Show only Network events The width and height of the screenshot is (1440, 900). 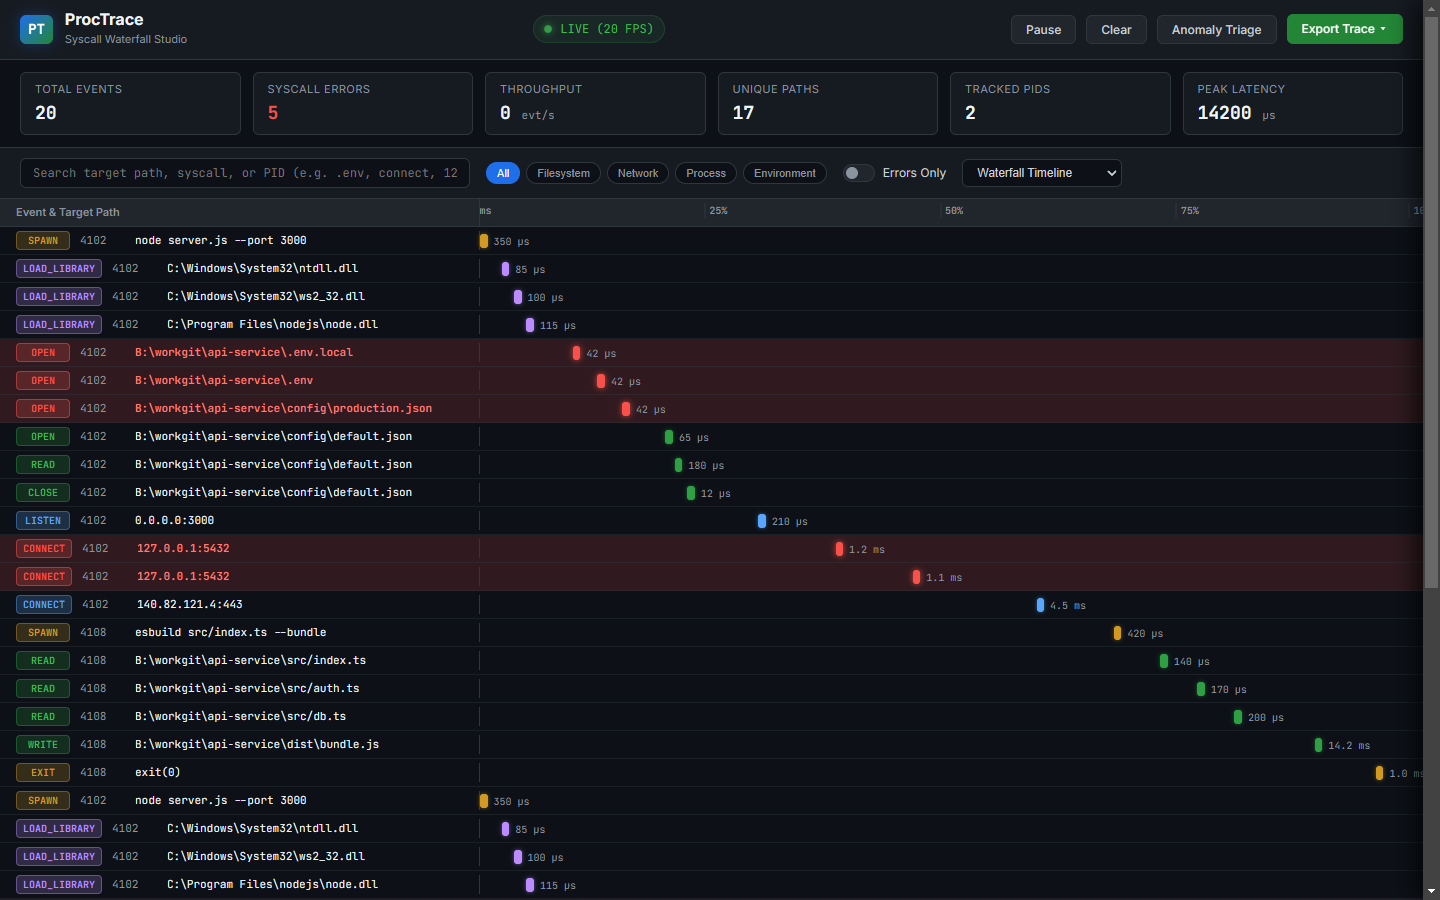point(638,173)
